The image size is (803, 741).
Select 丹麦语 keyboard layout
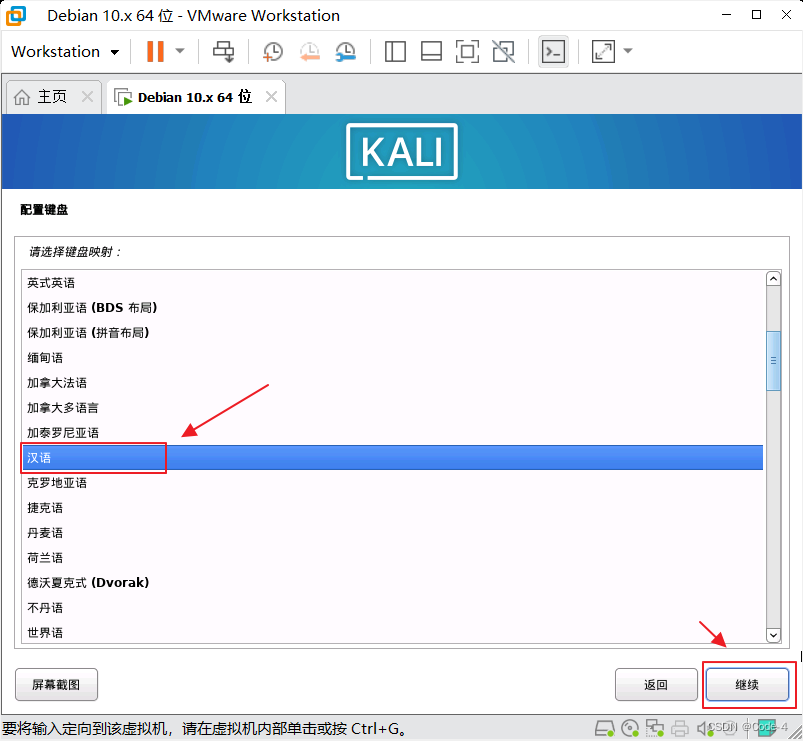pos(392,533)
